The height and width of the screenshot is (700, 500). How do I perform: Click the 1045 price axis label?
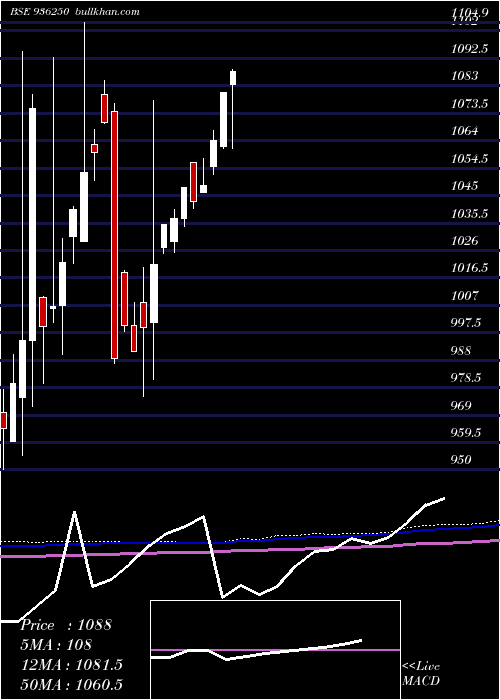(x=464, y=186)
